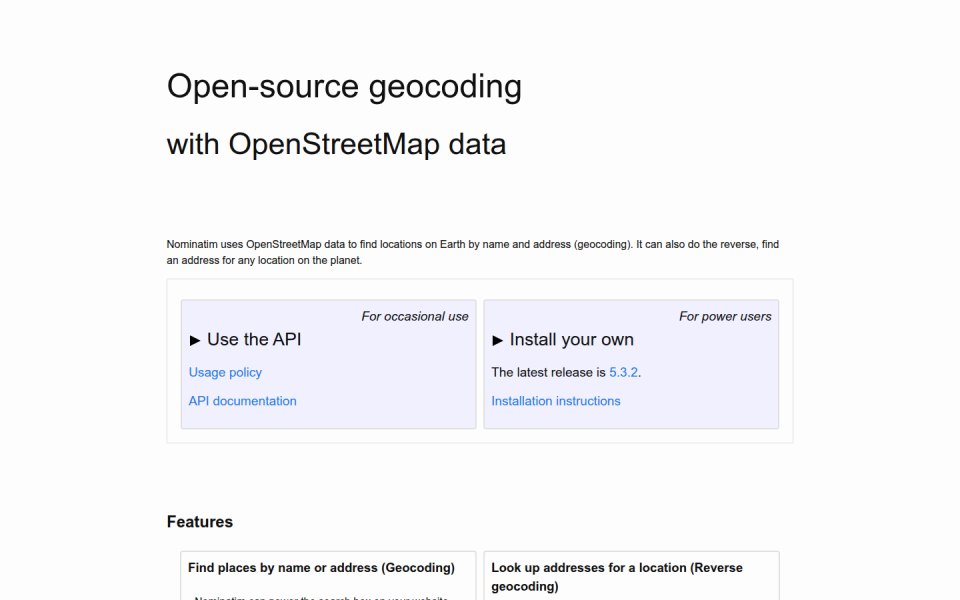Image resolution: width=960 pixels, height=600 pixels.
Task: Click the word geocoding in the main title
Action: [x=445, y=88]
